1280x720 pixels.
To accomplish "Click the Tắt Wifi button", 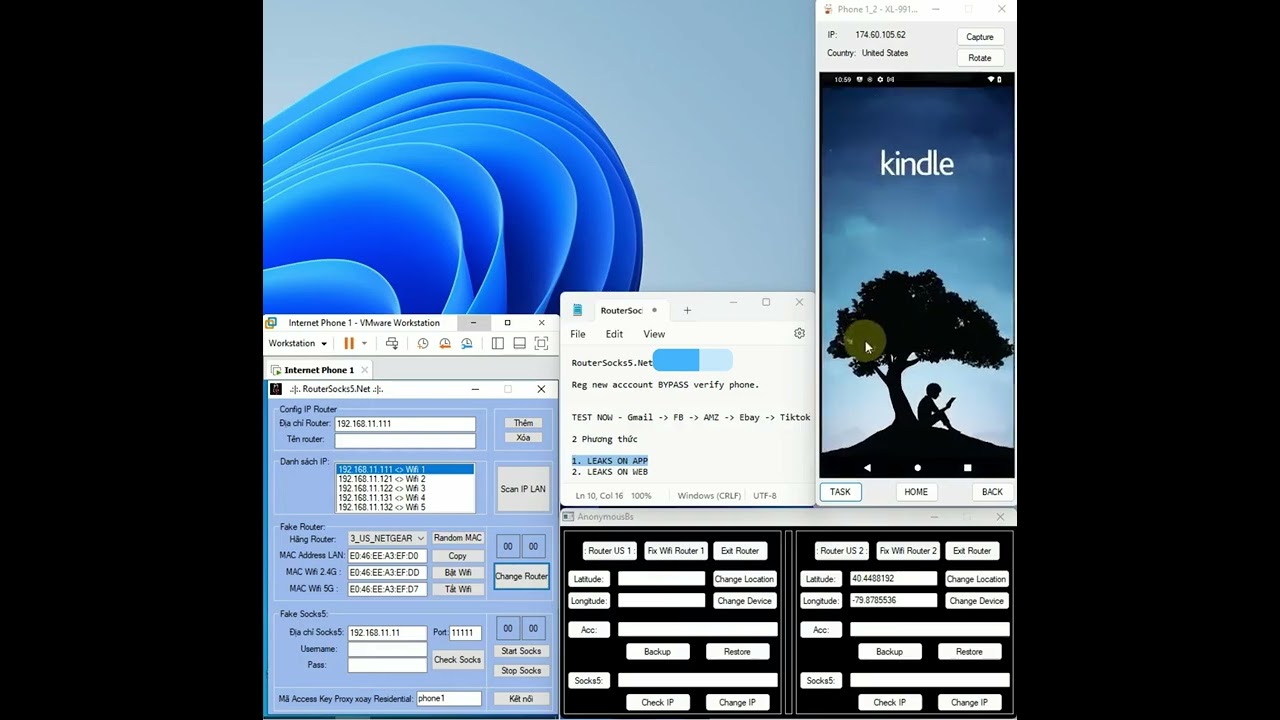I will pyautogui.click(x=458, y=589).
